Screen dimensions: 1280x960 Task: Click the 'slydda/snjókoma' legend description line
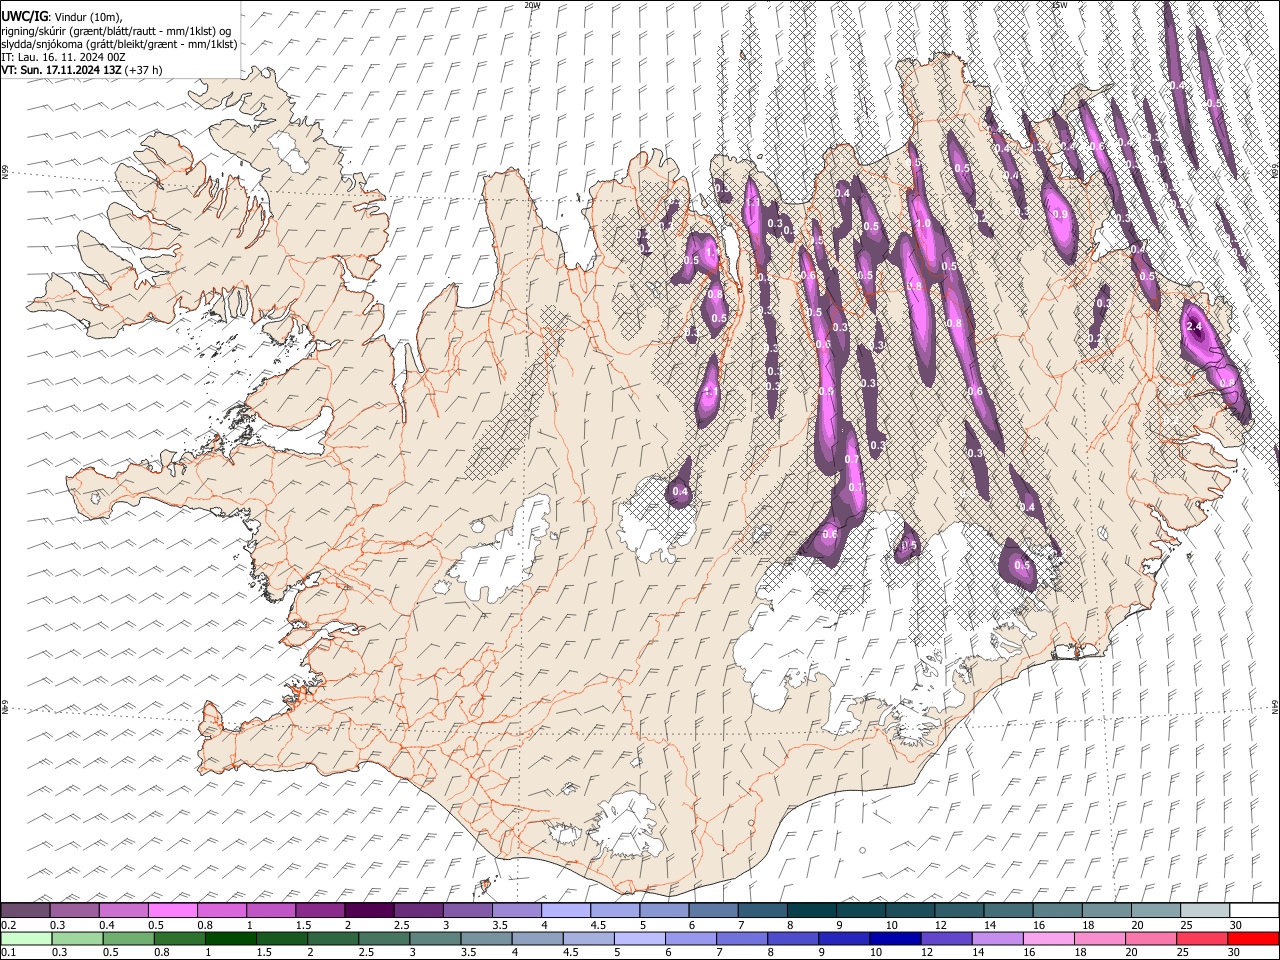(119, 44)
